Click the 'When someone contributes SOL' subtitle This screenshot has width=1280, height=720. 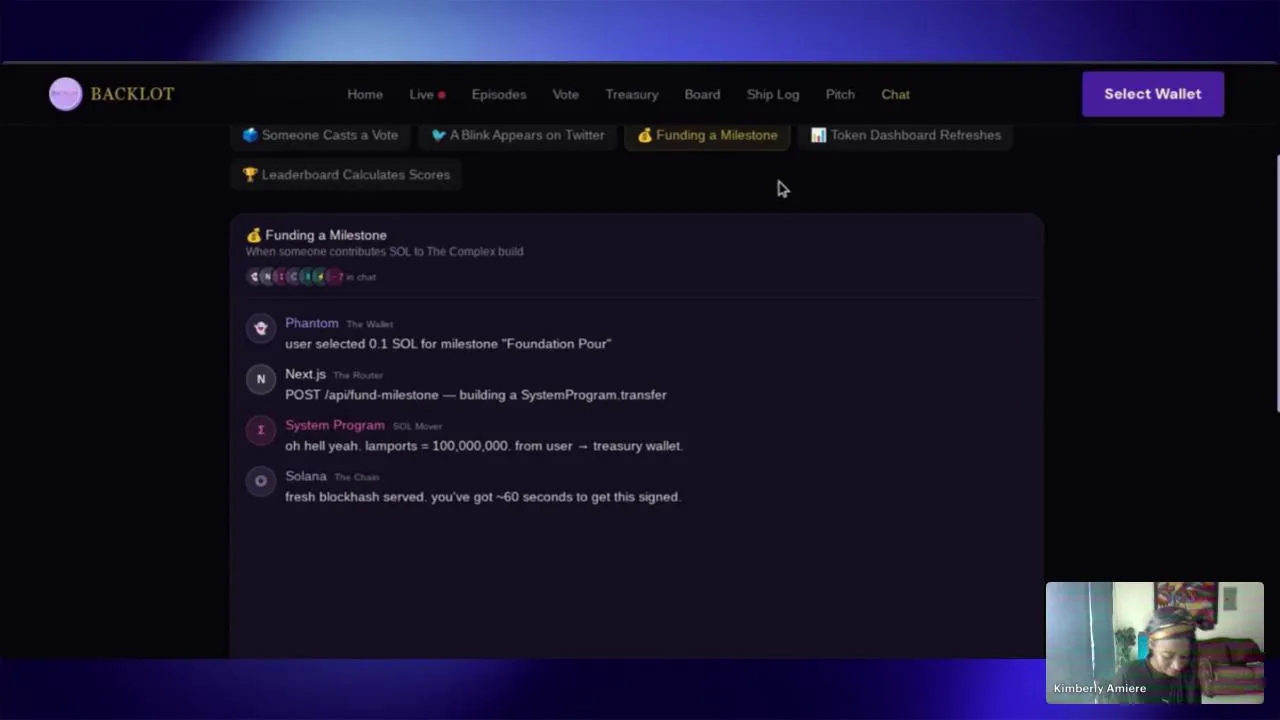(x=385, y=252)
